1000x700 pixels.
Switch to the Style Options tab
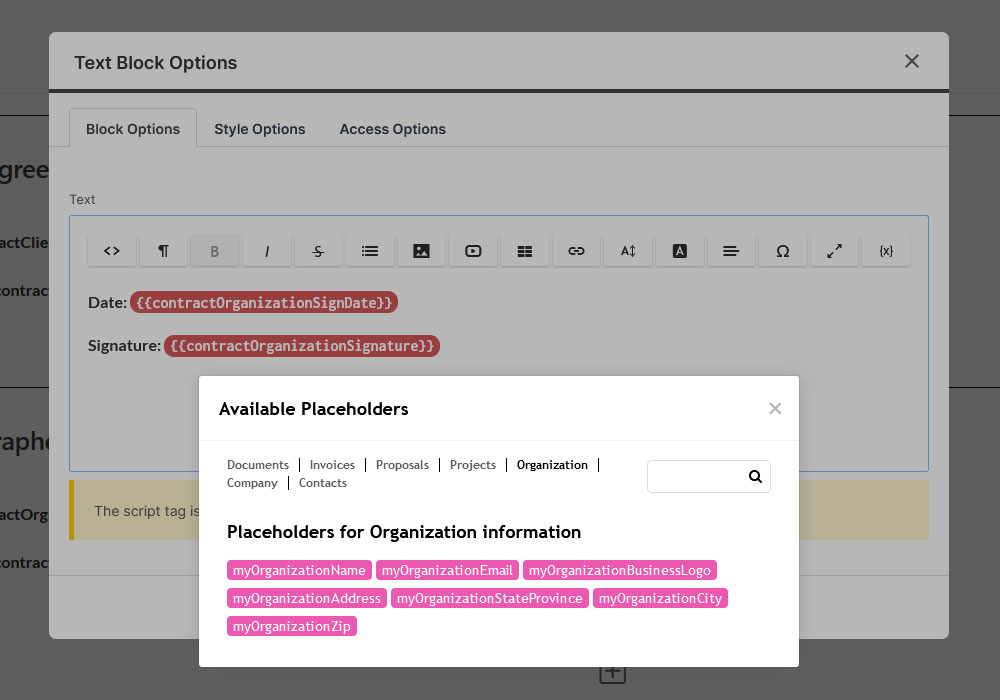[259, 129]
